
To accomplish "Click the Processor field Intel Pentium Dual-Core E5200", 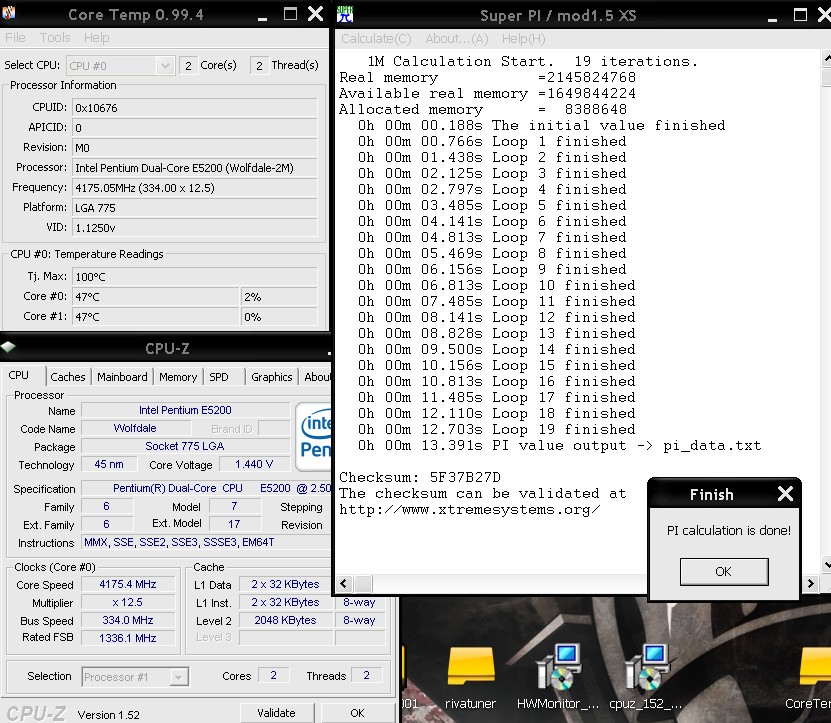I will 195,167.
